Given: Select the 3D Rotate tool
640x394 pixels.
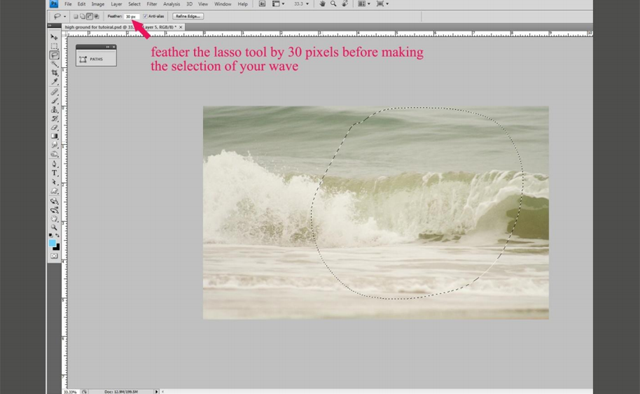Looking at the screenshot, I should [54, 201].
